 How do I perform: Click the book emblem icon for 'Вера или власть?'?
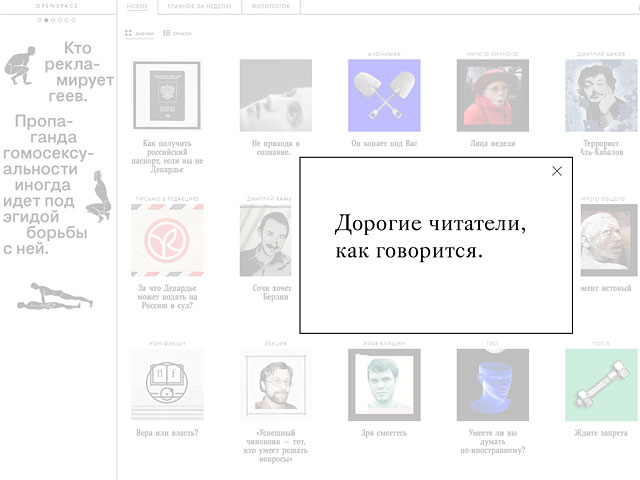point(167,385)
